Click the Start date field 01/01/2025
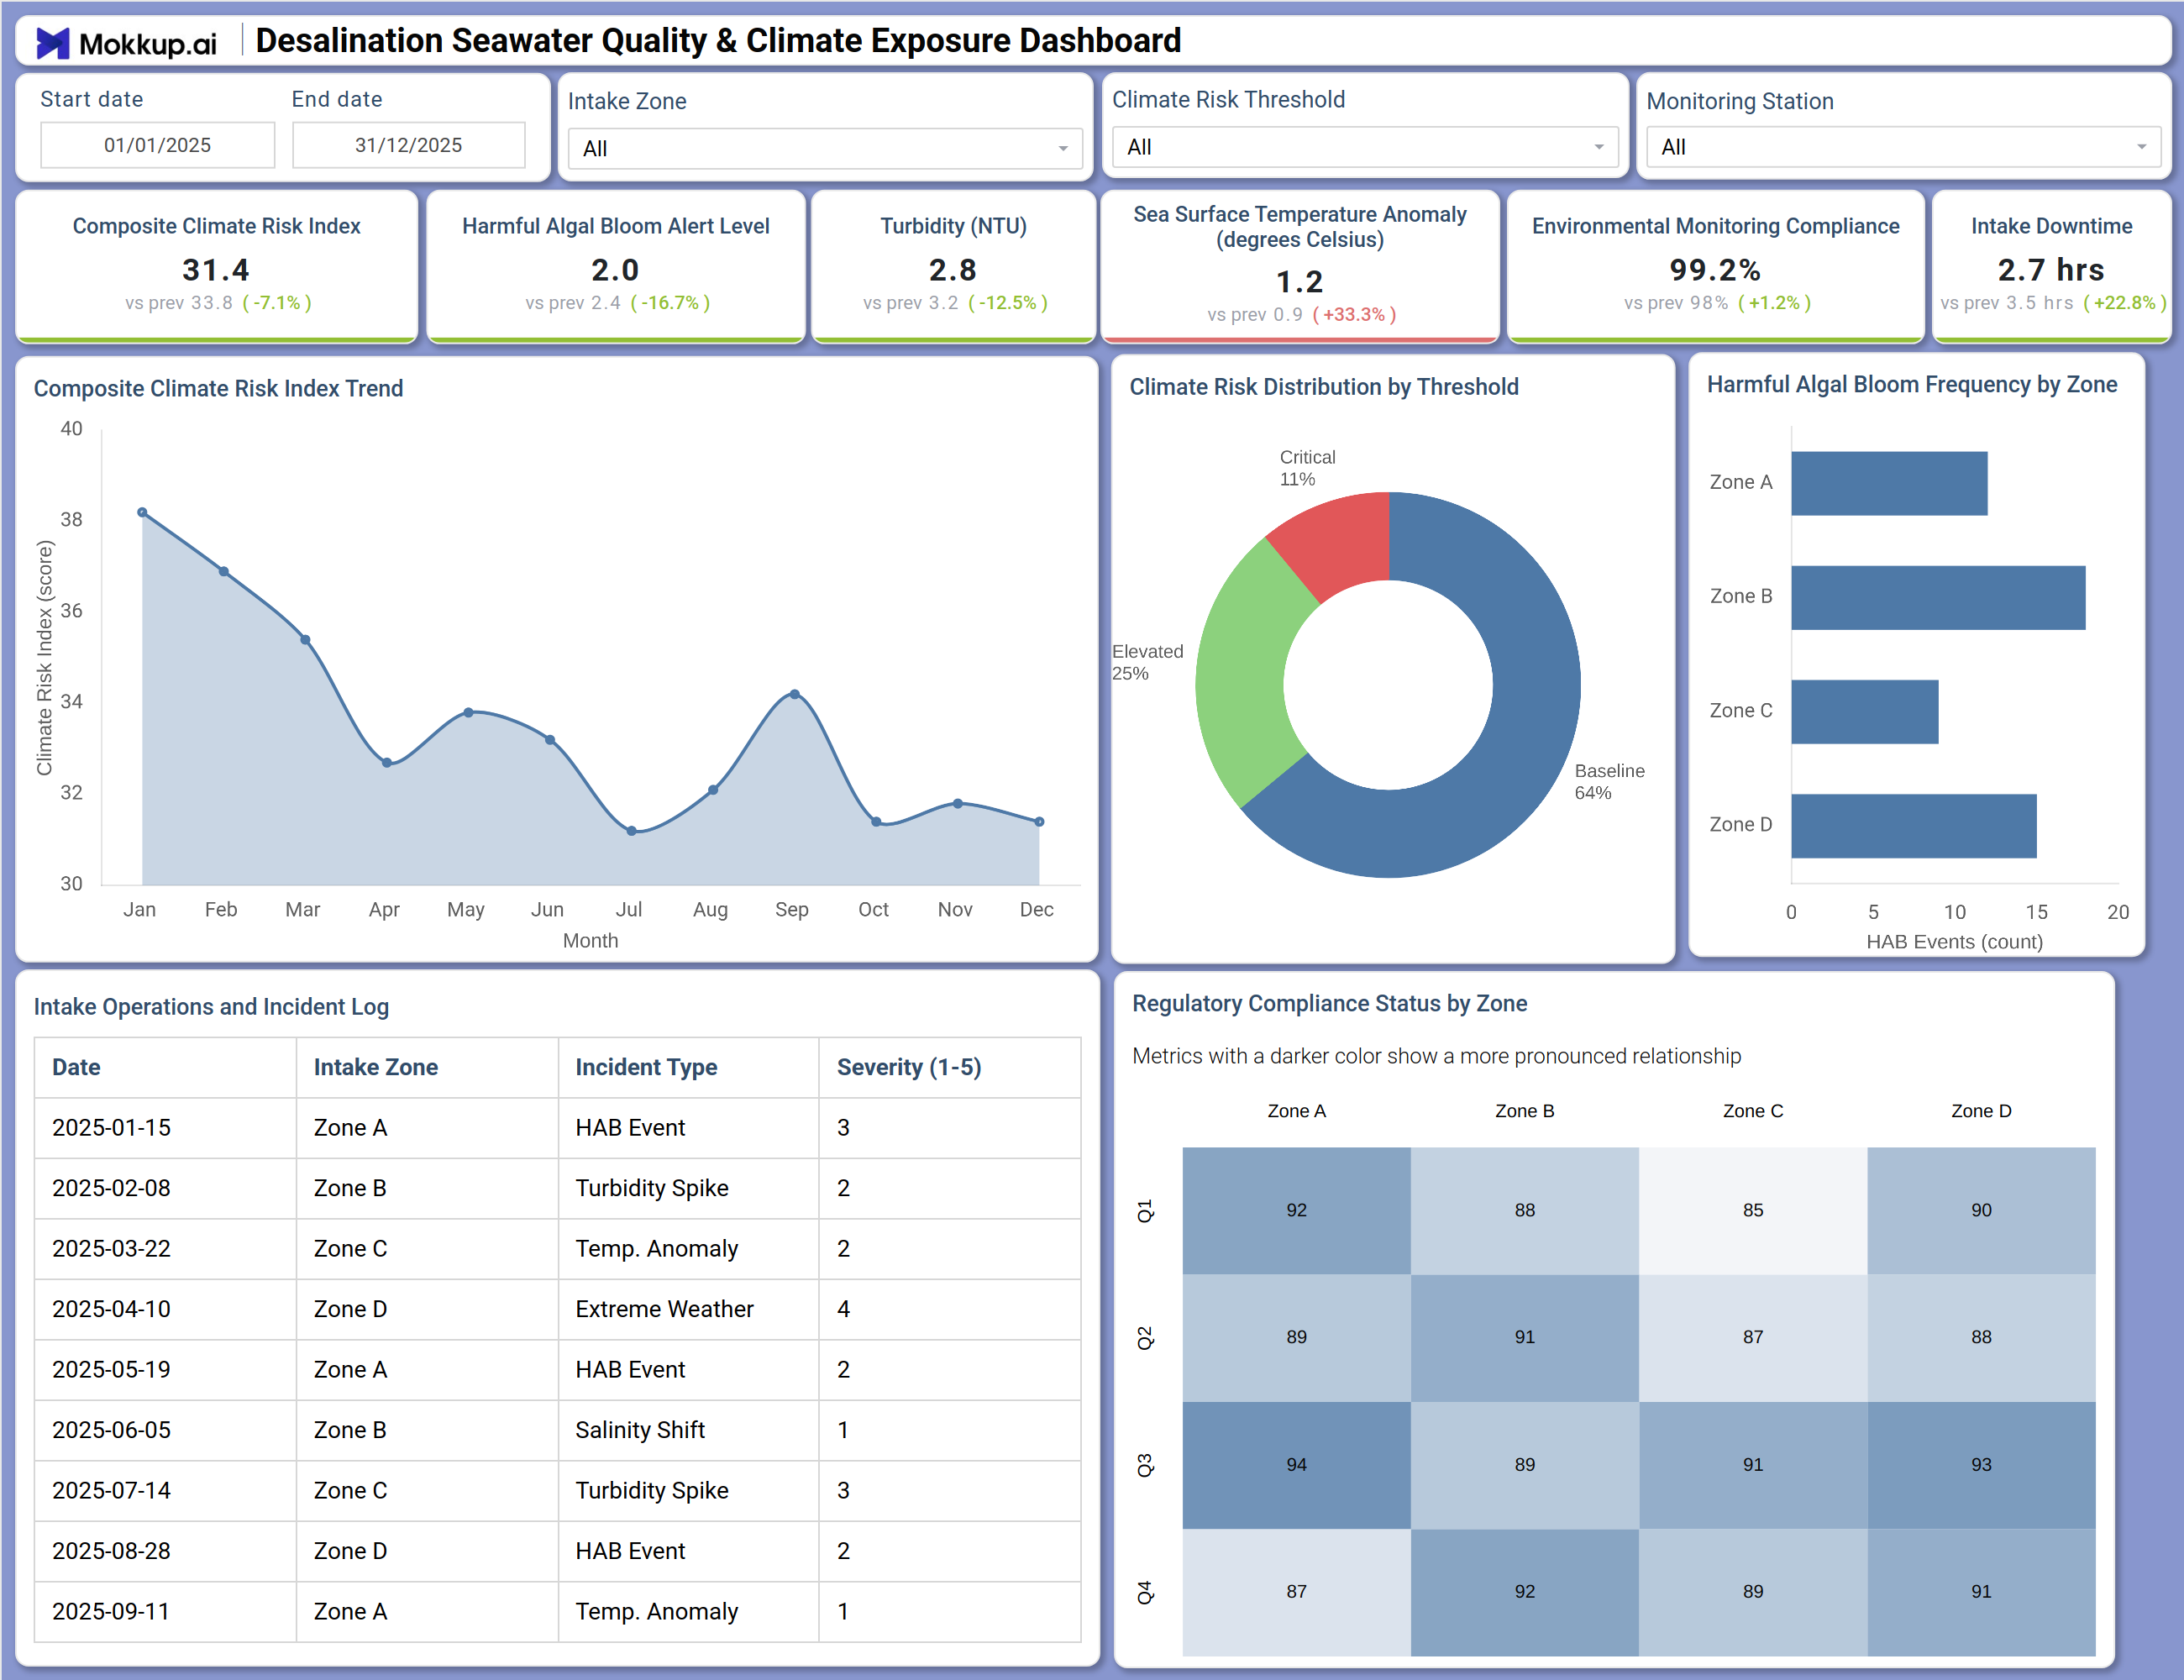Image resolution: width=2184 pixels, height=1680 pixels. pos(157,145)
